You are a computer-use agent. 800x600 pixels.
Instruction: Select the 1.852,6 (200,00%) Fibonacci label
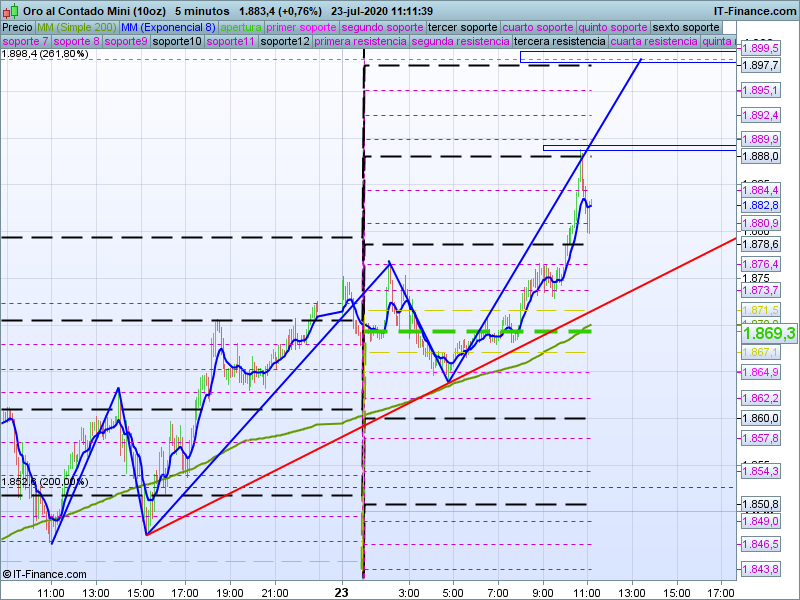point(45,482)
